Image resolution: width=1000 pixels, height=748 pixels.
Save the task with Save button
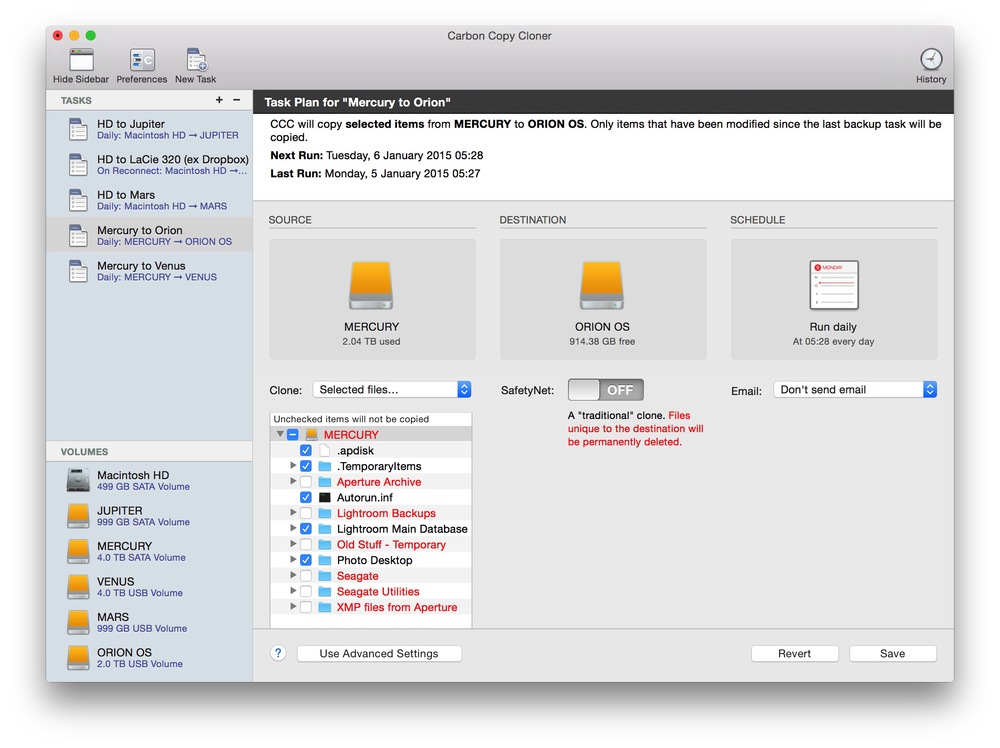(893, 654)
